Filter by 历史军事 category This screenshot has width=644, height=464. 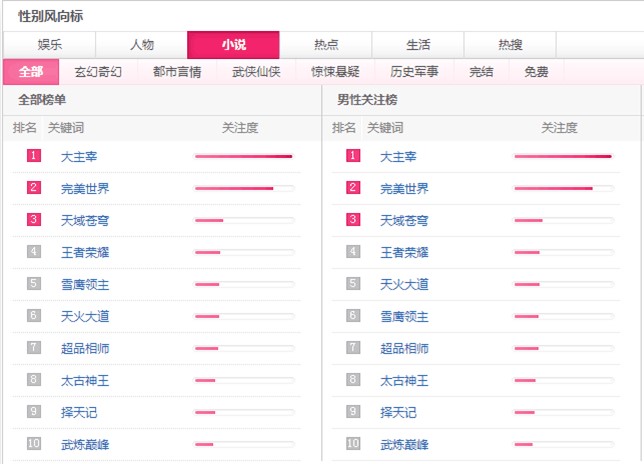pos(414,72)
